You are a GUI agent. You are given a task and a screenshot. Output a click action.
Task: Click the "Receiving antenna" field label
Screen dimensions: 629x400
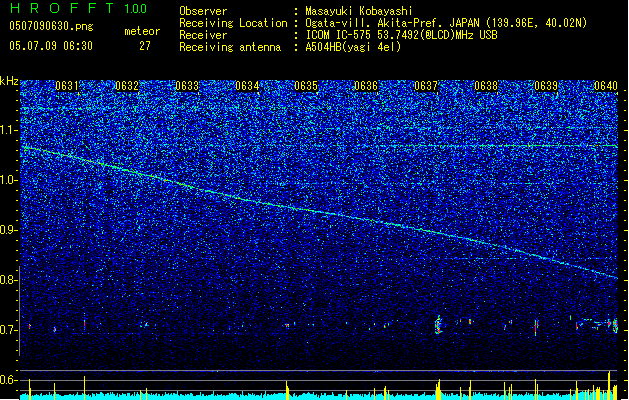[230, 47]
